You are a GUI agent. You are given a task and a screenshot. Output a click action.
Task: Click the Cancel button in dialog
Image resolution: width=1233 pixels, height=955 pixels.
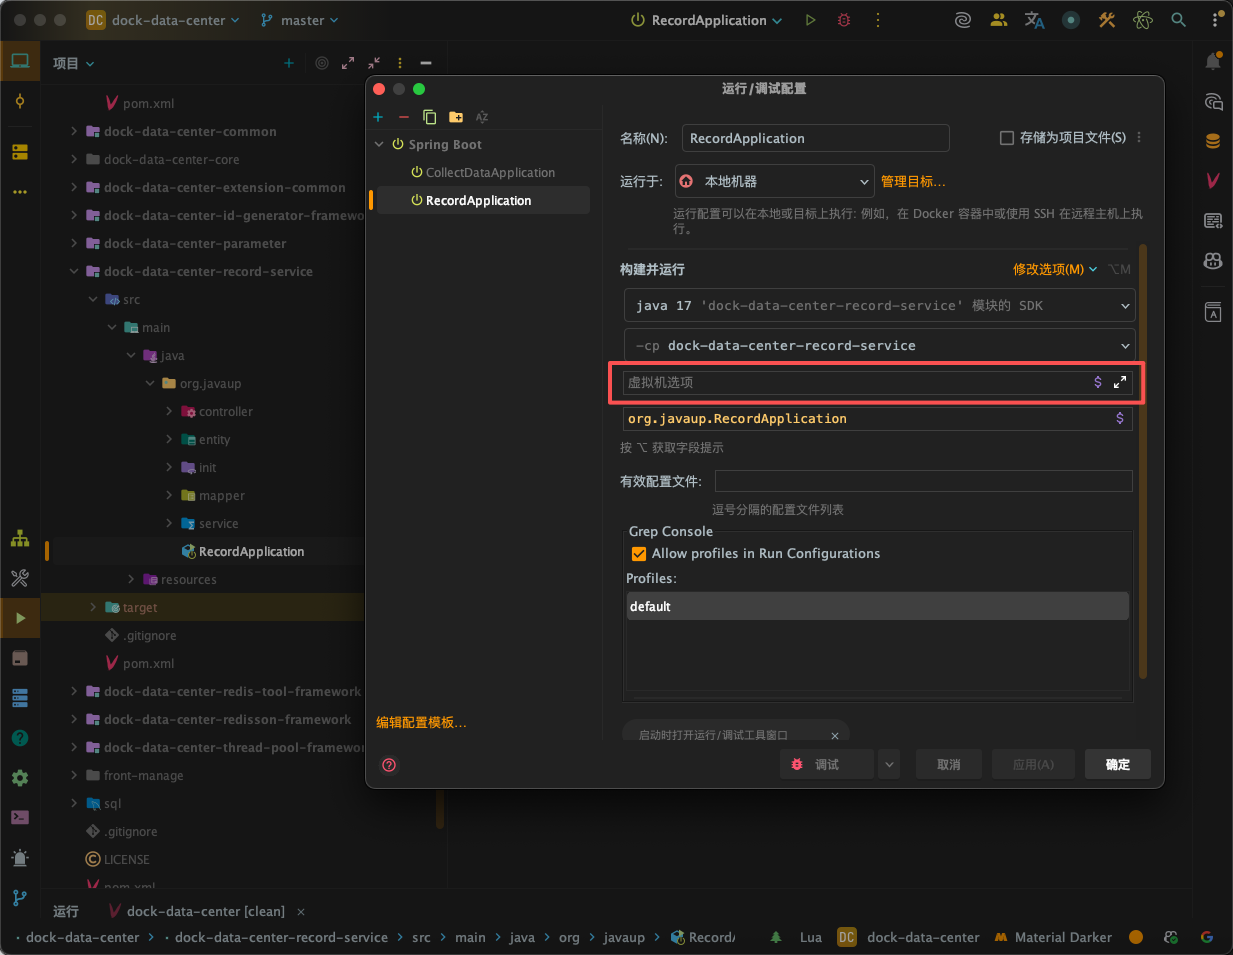[x=948, y=765]
